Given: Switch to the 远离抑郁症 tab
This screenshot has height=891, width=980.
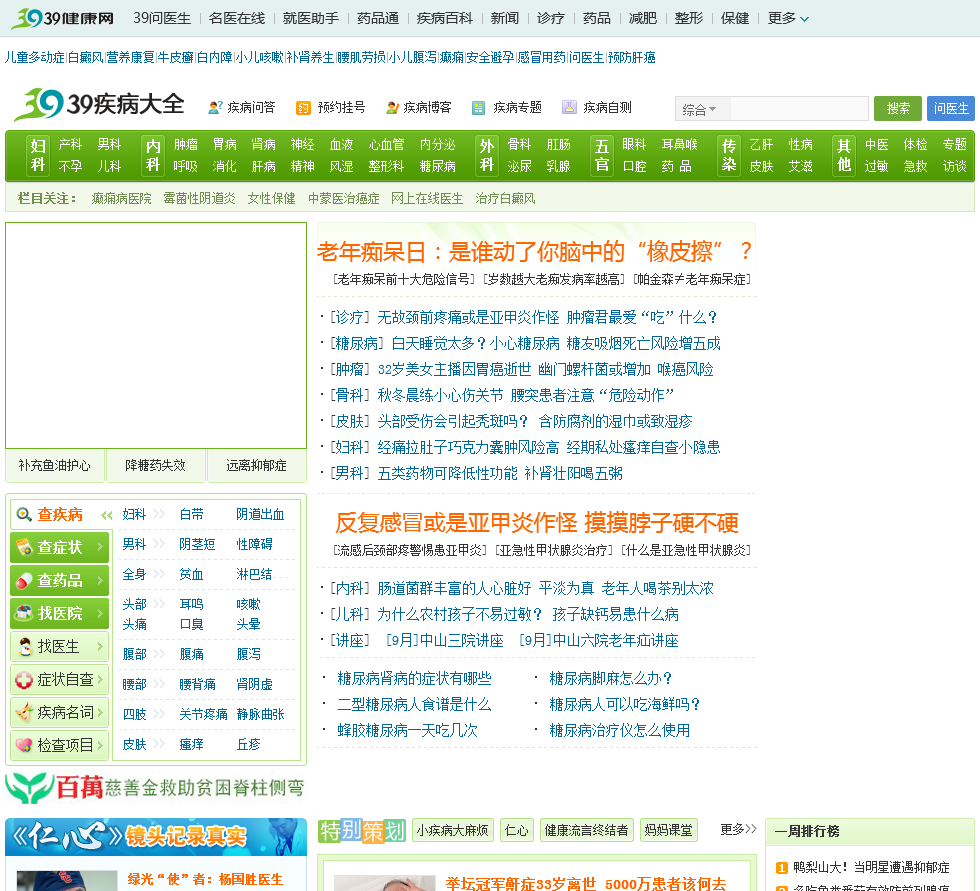Looking at the screenshot, I should pos(256,465).
